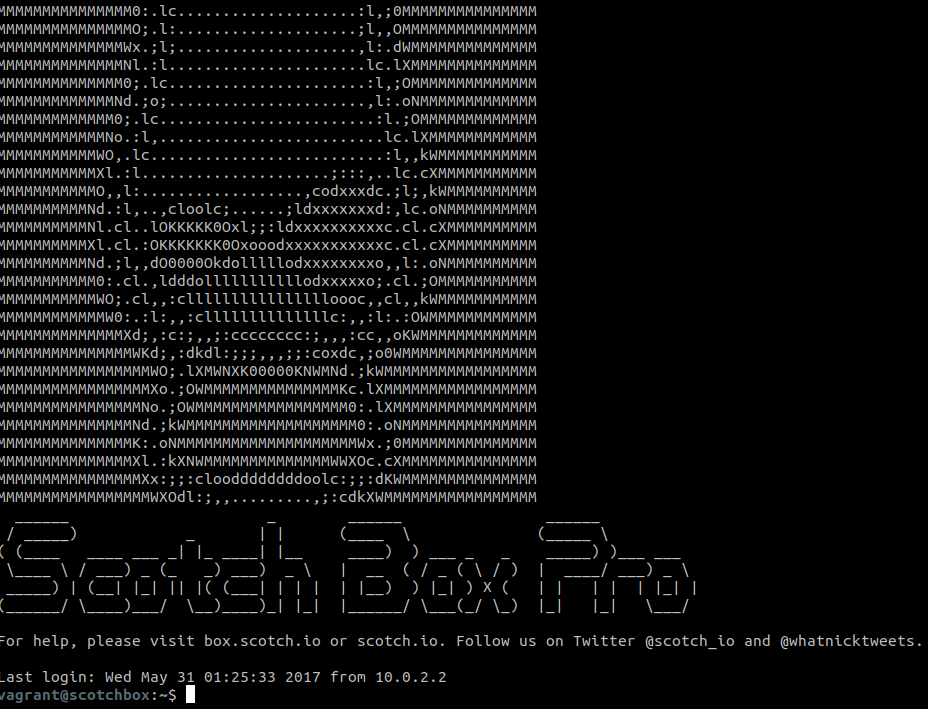Image resolution: width=928 pixels, height=709 pixels.
Task: Click the Scotch Box Pro ASCII logo
Action: coord(350,565)
